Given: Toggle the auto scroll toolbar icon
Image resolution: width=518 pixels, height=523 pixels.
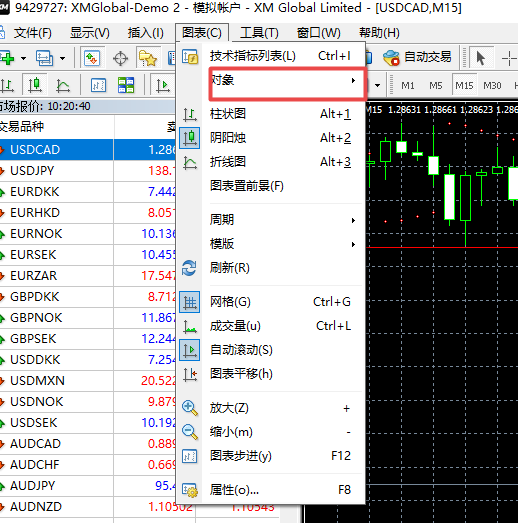Looking at the screenshot, I should point(162,85).
